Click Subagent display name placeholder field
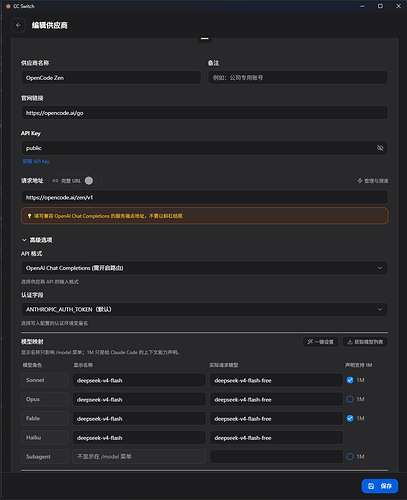This screenshot has width=407, height=500. click(x=139, y=457)
